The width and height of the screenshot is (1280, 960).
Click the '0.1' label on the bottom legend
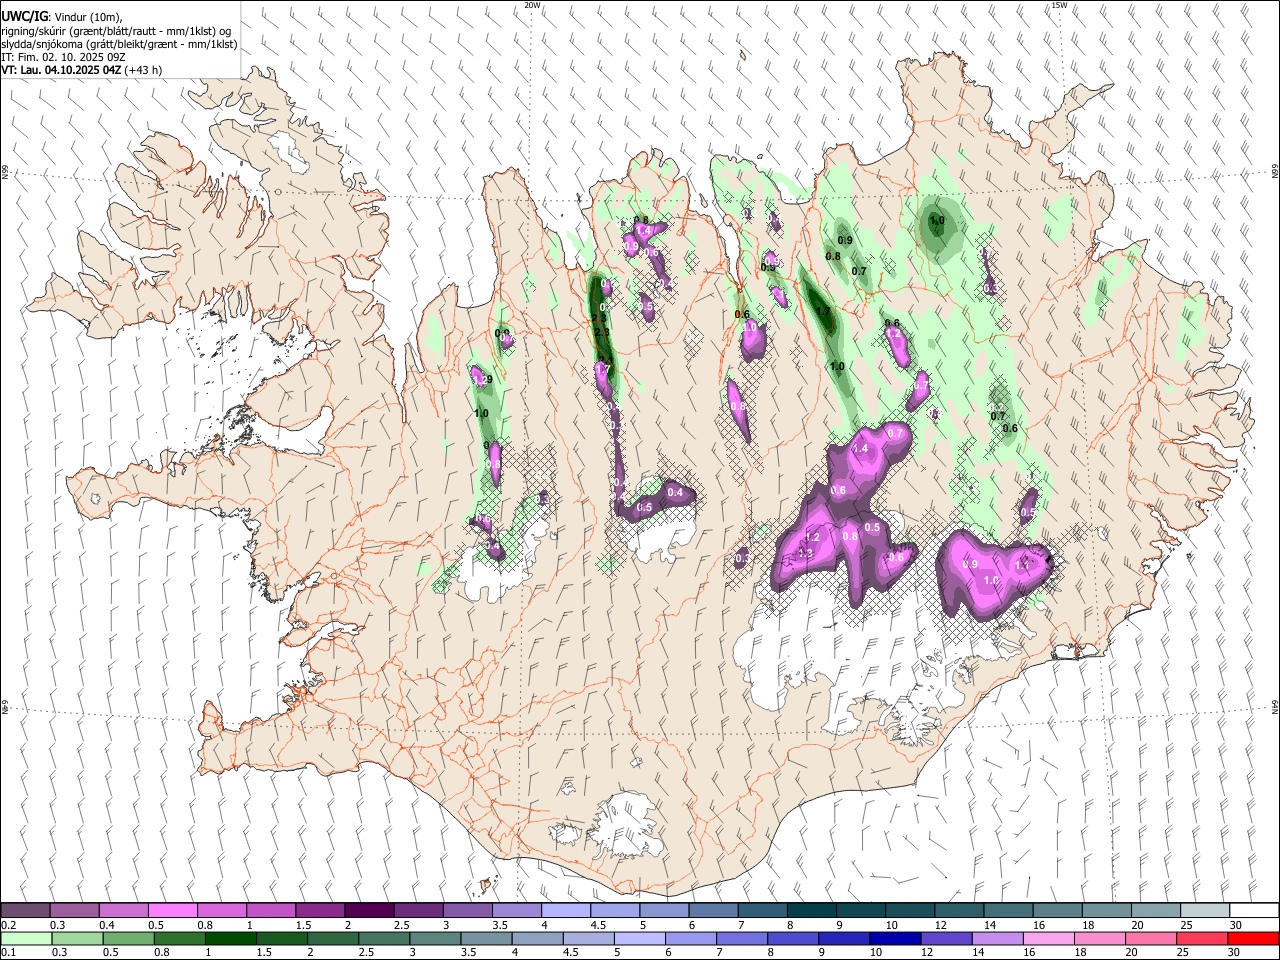[9, 953]
